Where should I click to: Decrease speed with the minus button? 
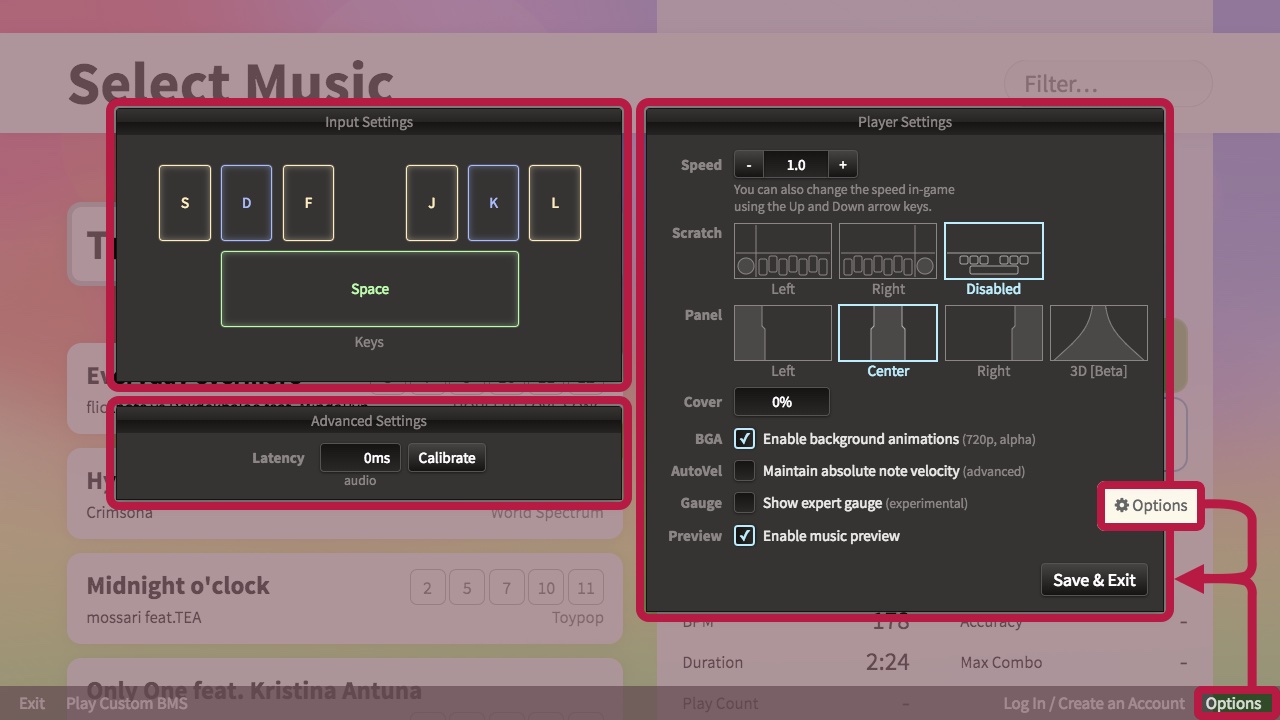[x=748, y=165]
